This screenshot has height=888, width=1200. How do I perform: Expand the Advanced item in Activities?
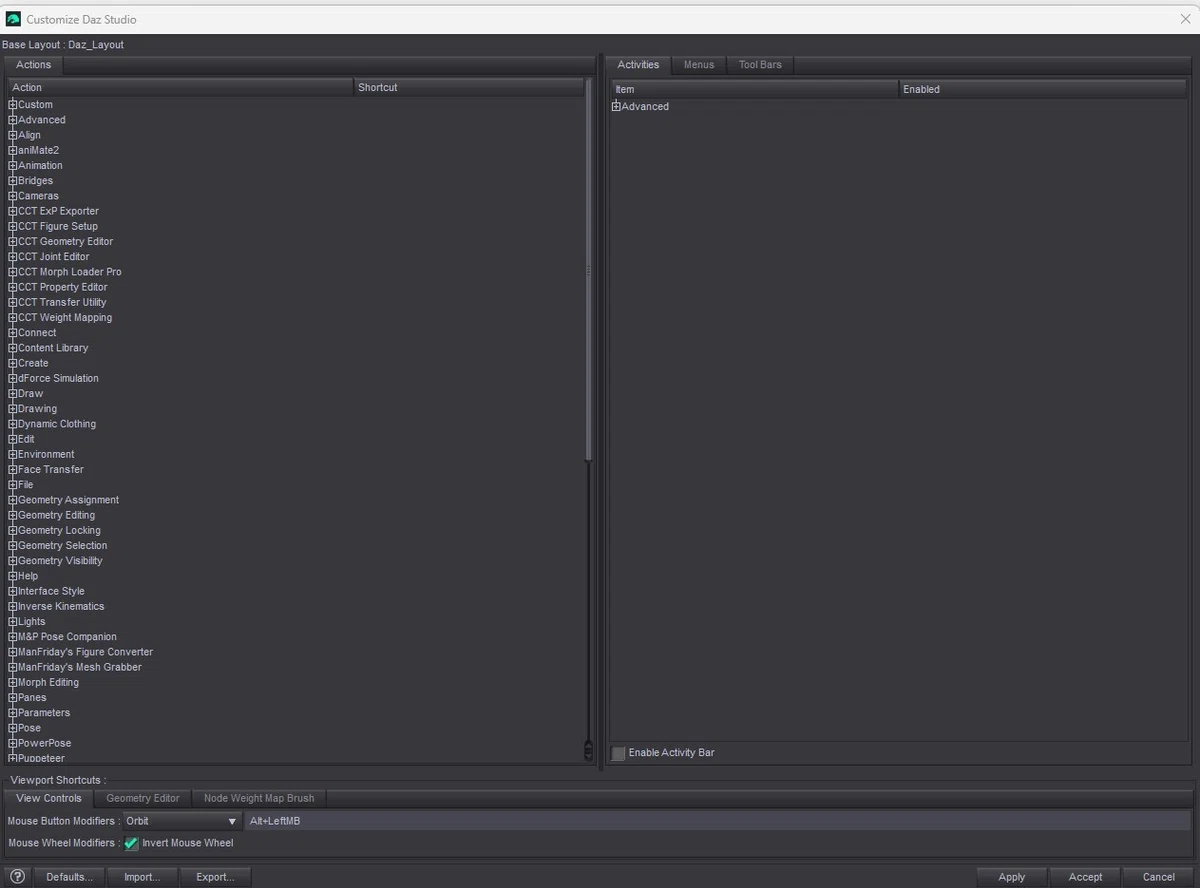click(x=617, y=106)
